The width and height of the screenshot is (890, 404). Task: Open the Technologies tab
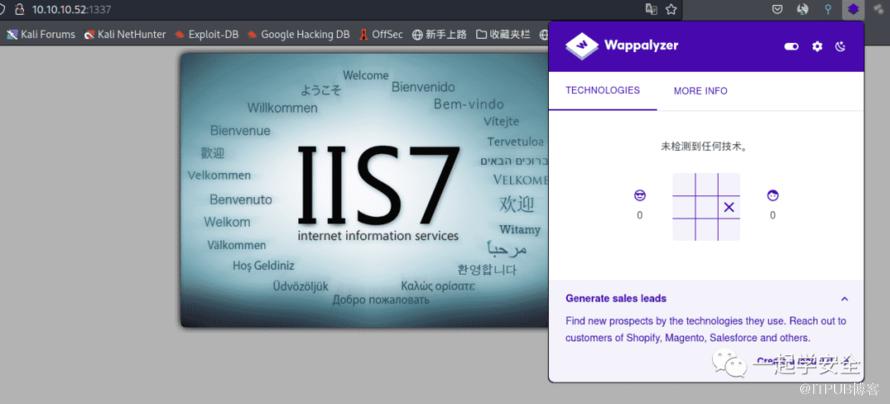coord(603,90)
